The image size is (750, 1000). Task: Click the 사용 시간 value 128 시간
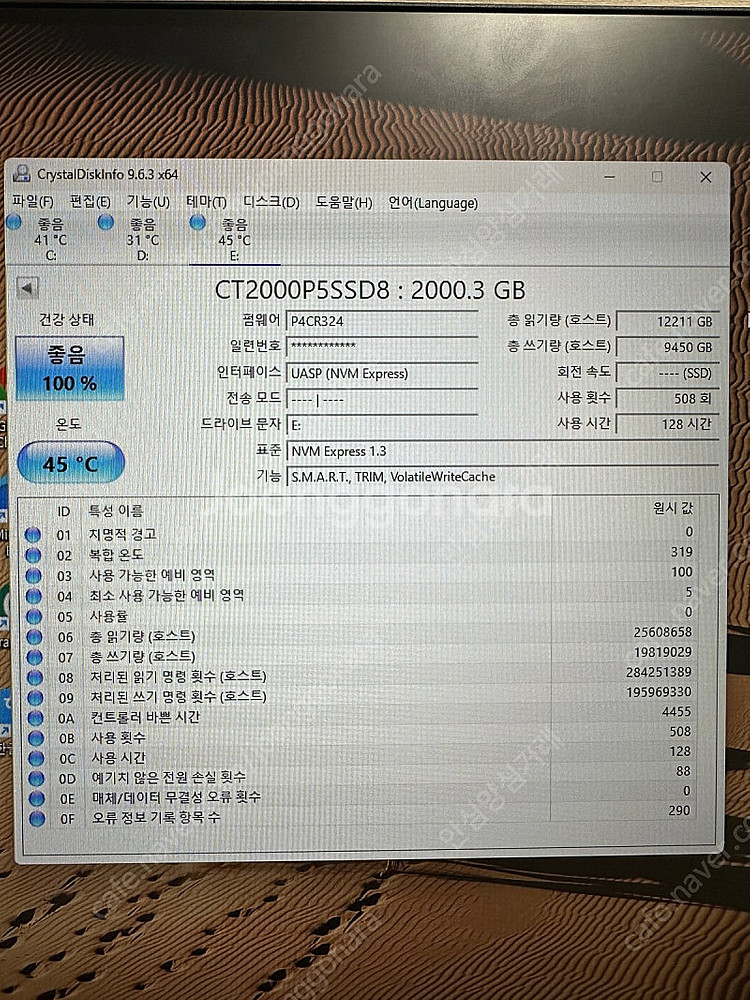(667, 424)
